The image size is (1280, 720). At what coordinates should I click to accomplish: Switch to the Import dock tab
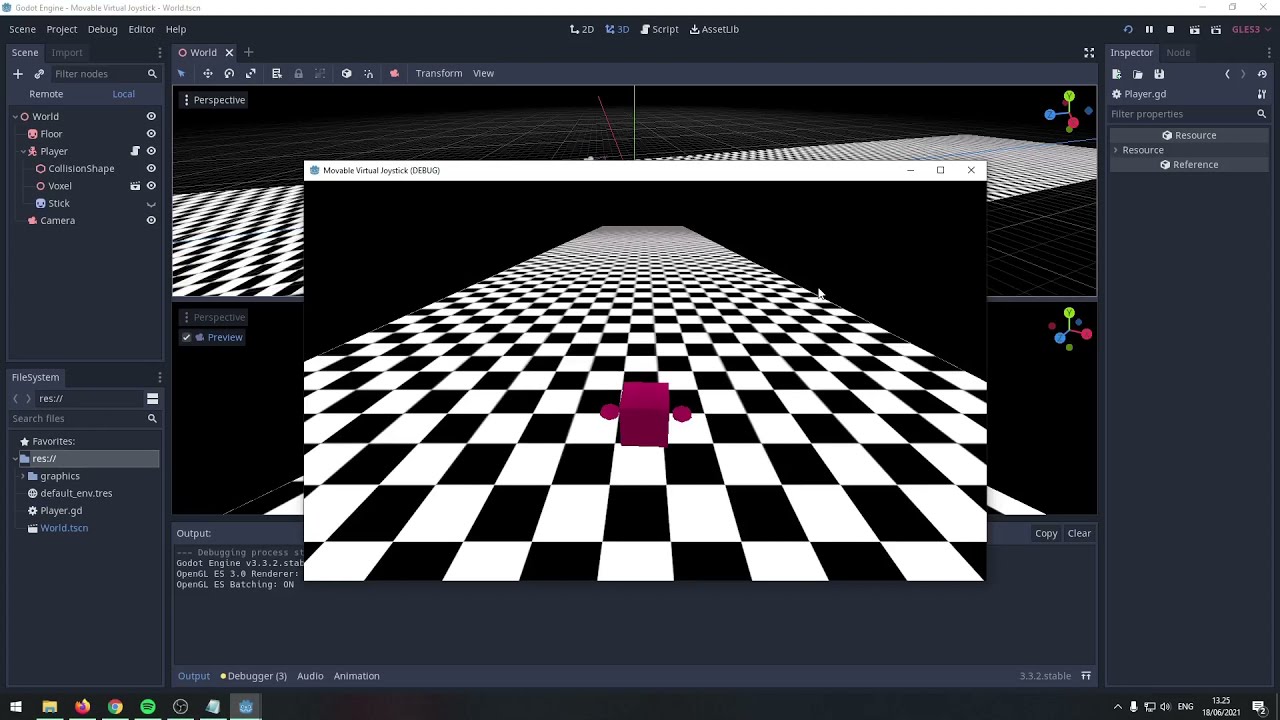tap(67, 53)
